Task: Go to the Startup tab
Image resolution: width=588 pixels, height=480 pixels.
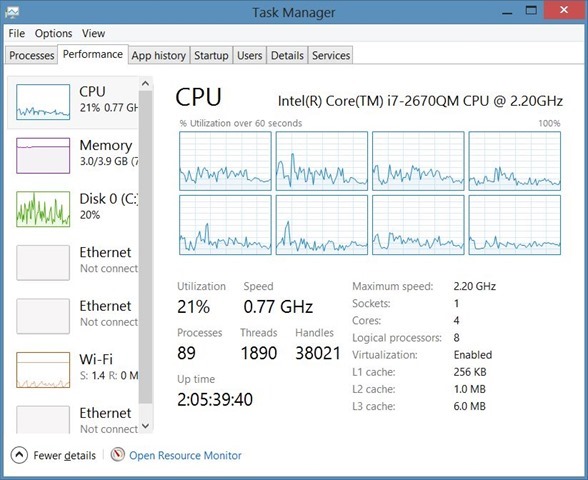Action: click(211, 56)
